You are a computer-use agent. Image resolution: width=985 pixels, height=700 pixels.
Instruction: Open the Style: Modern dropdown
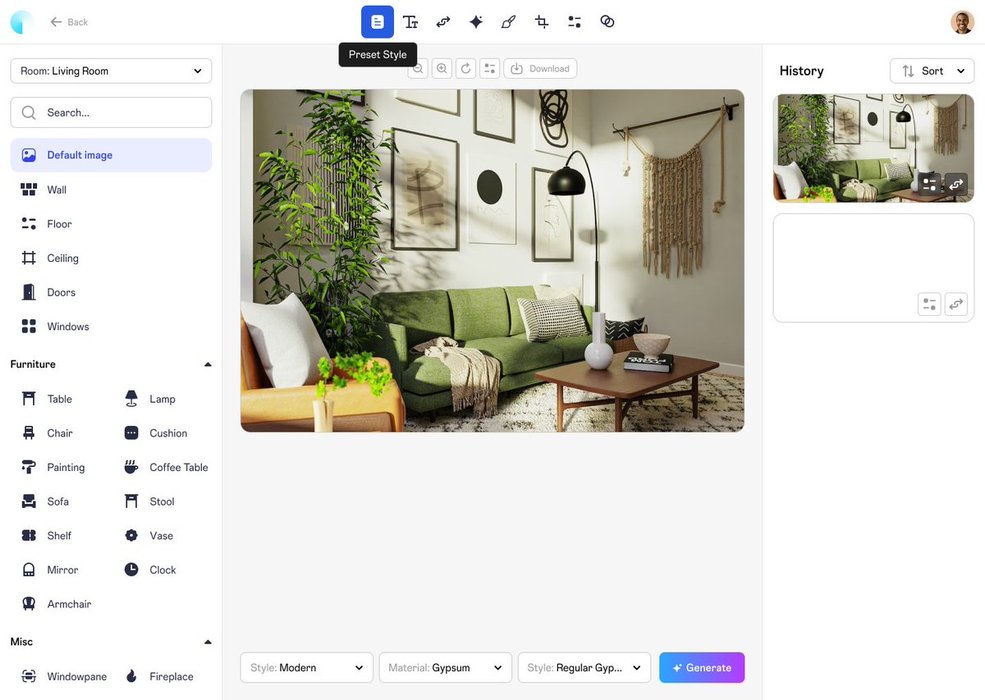pos(306,668)
